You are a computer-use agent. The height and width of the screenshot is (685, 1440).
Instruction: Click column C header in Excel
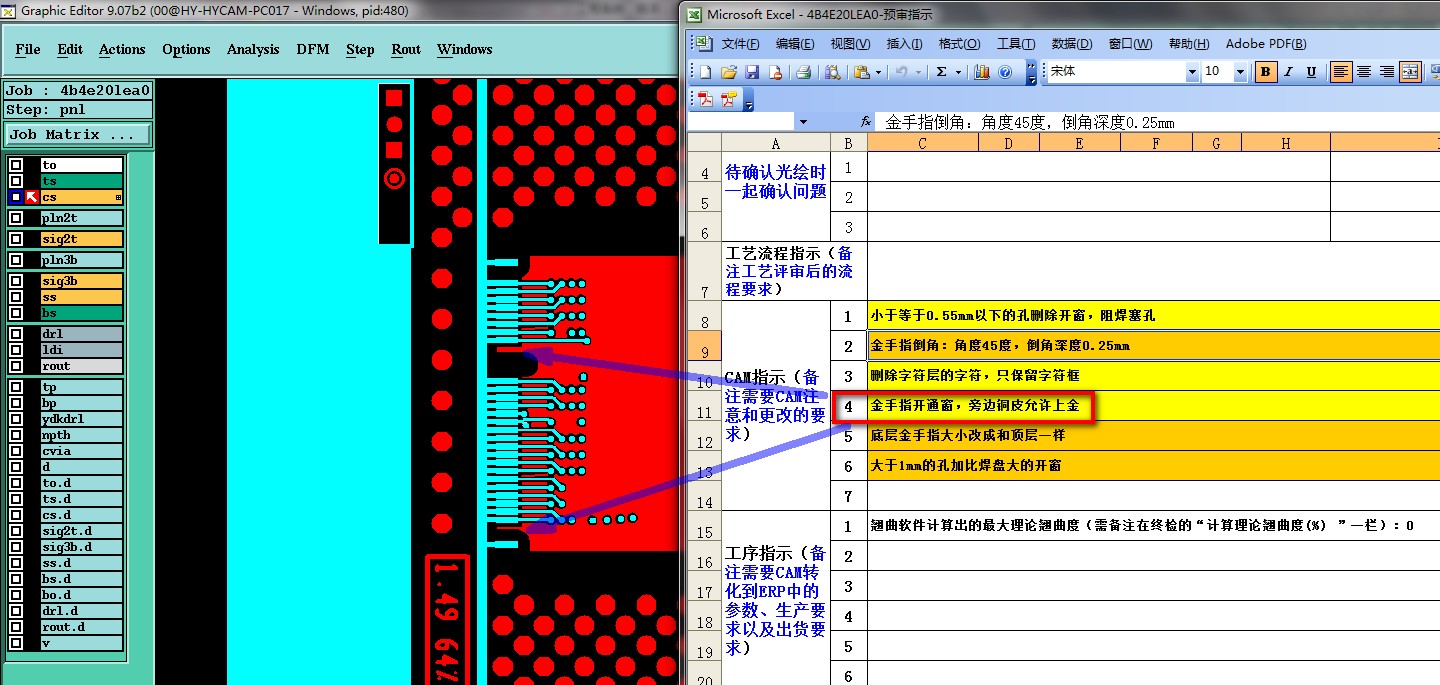pos(922,143)
